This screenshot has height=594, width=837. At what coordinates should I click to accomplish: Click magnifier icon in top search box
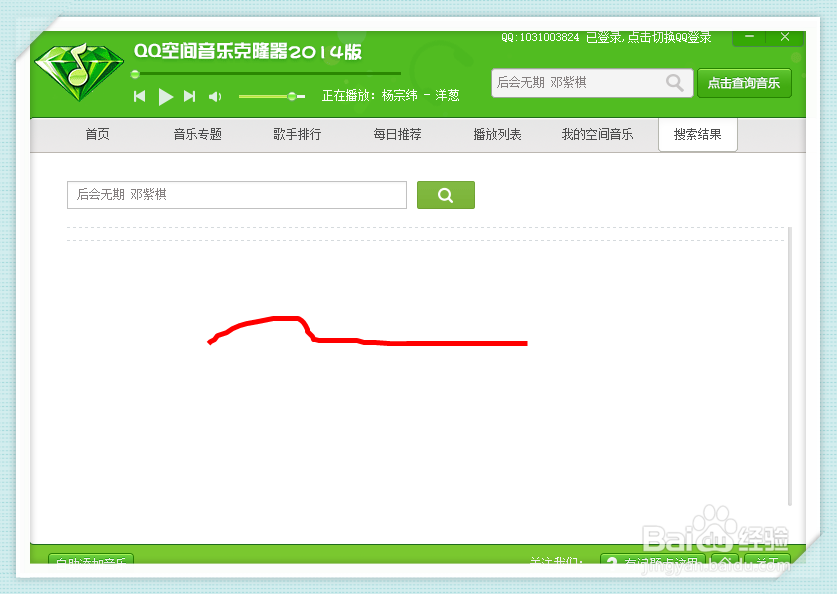pos(675,83)
